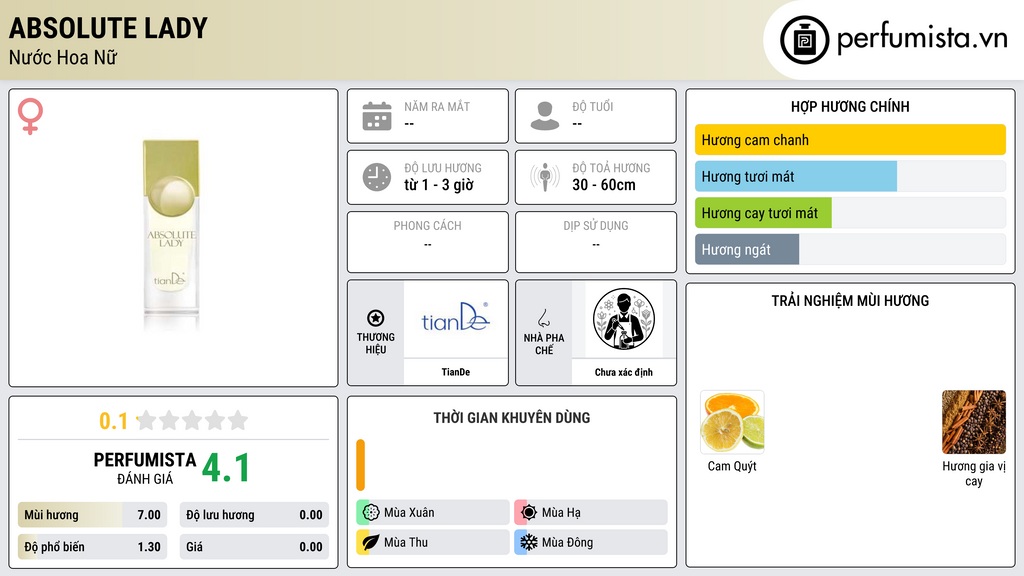Click the person icon beside Độ tuổi
Image resolution: width=1024 pixels, height=576 pixels.
click(545, 116)
